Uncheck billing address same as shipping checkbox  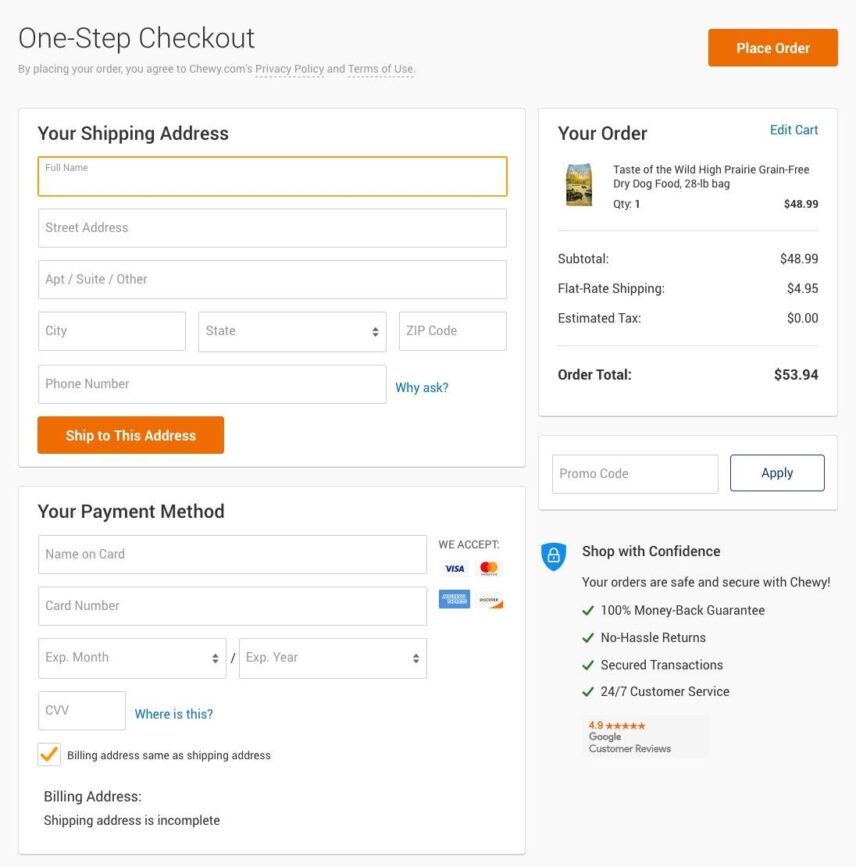(x=49, y=755)
